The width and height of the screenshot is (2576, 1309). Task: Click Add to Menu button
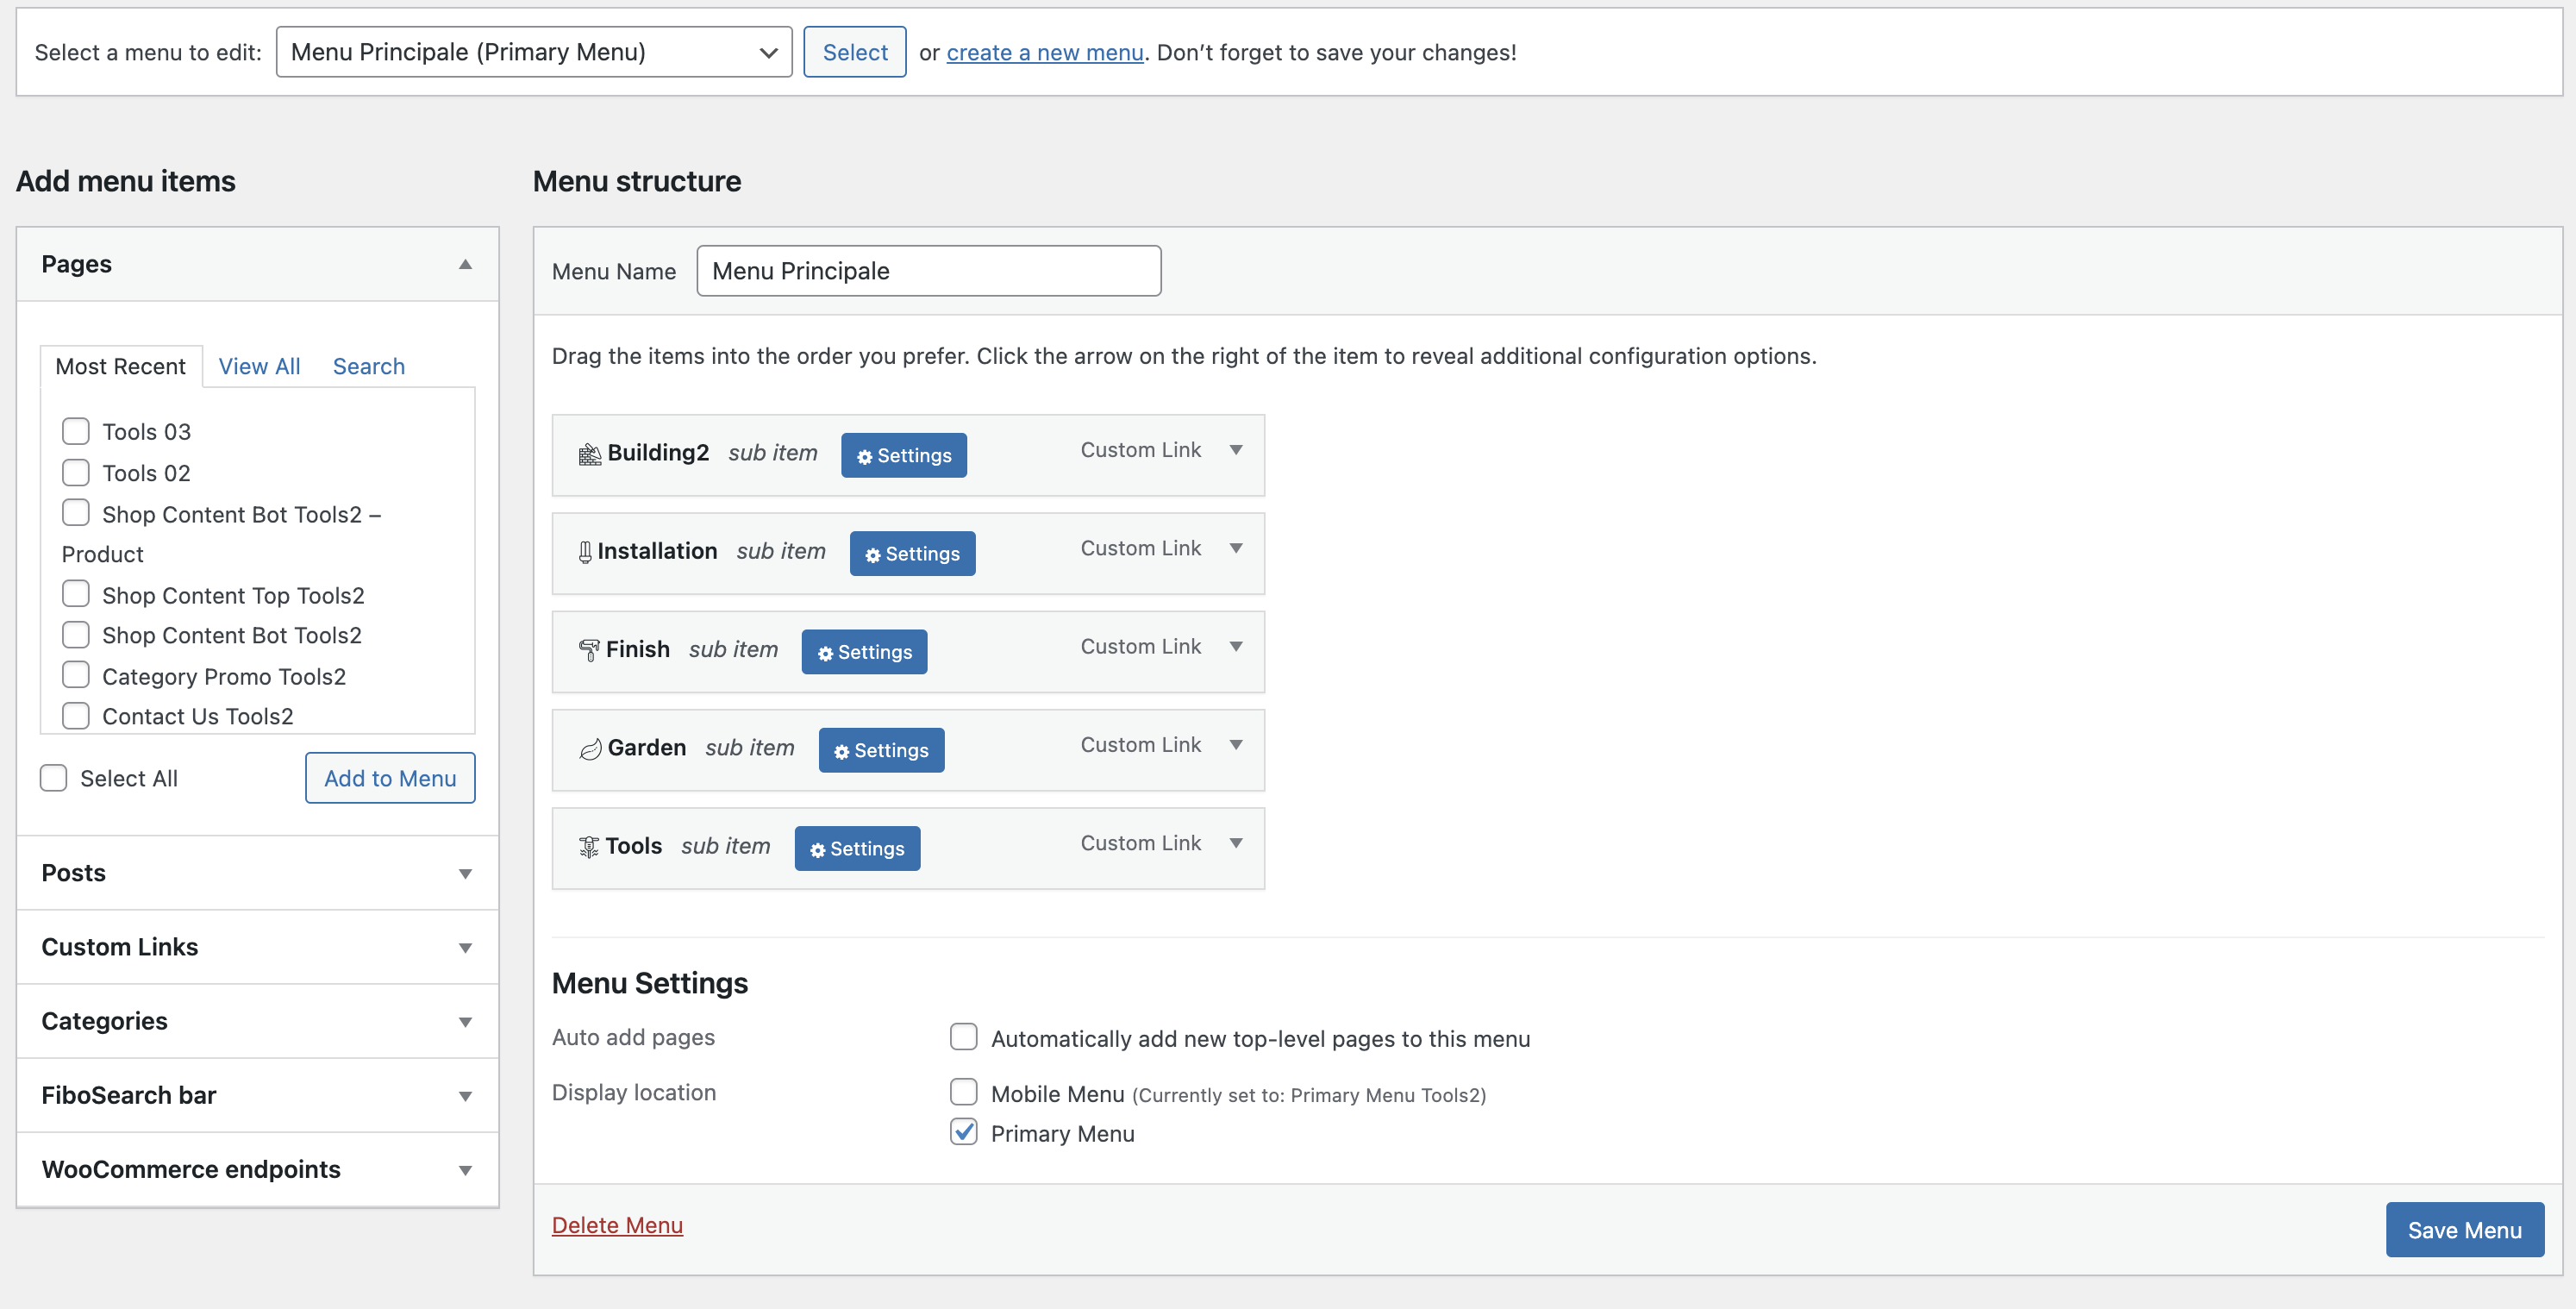click(390, 778)
